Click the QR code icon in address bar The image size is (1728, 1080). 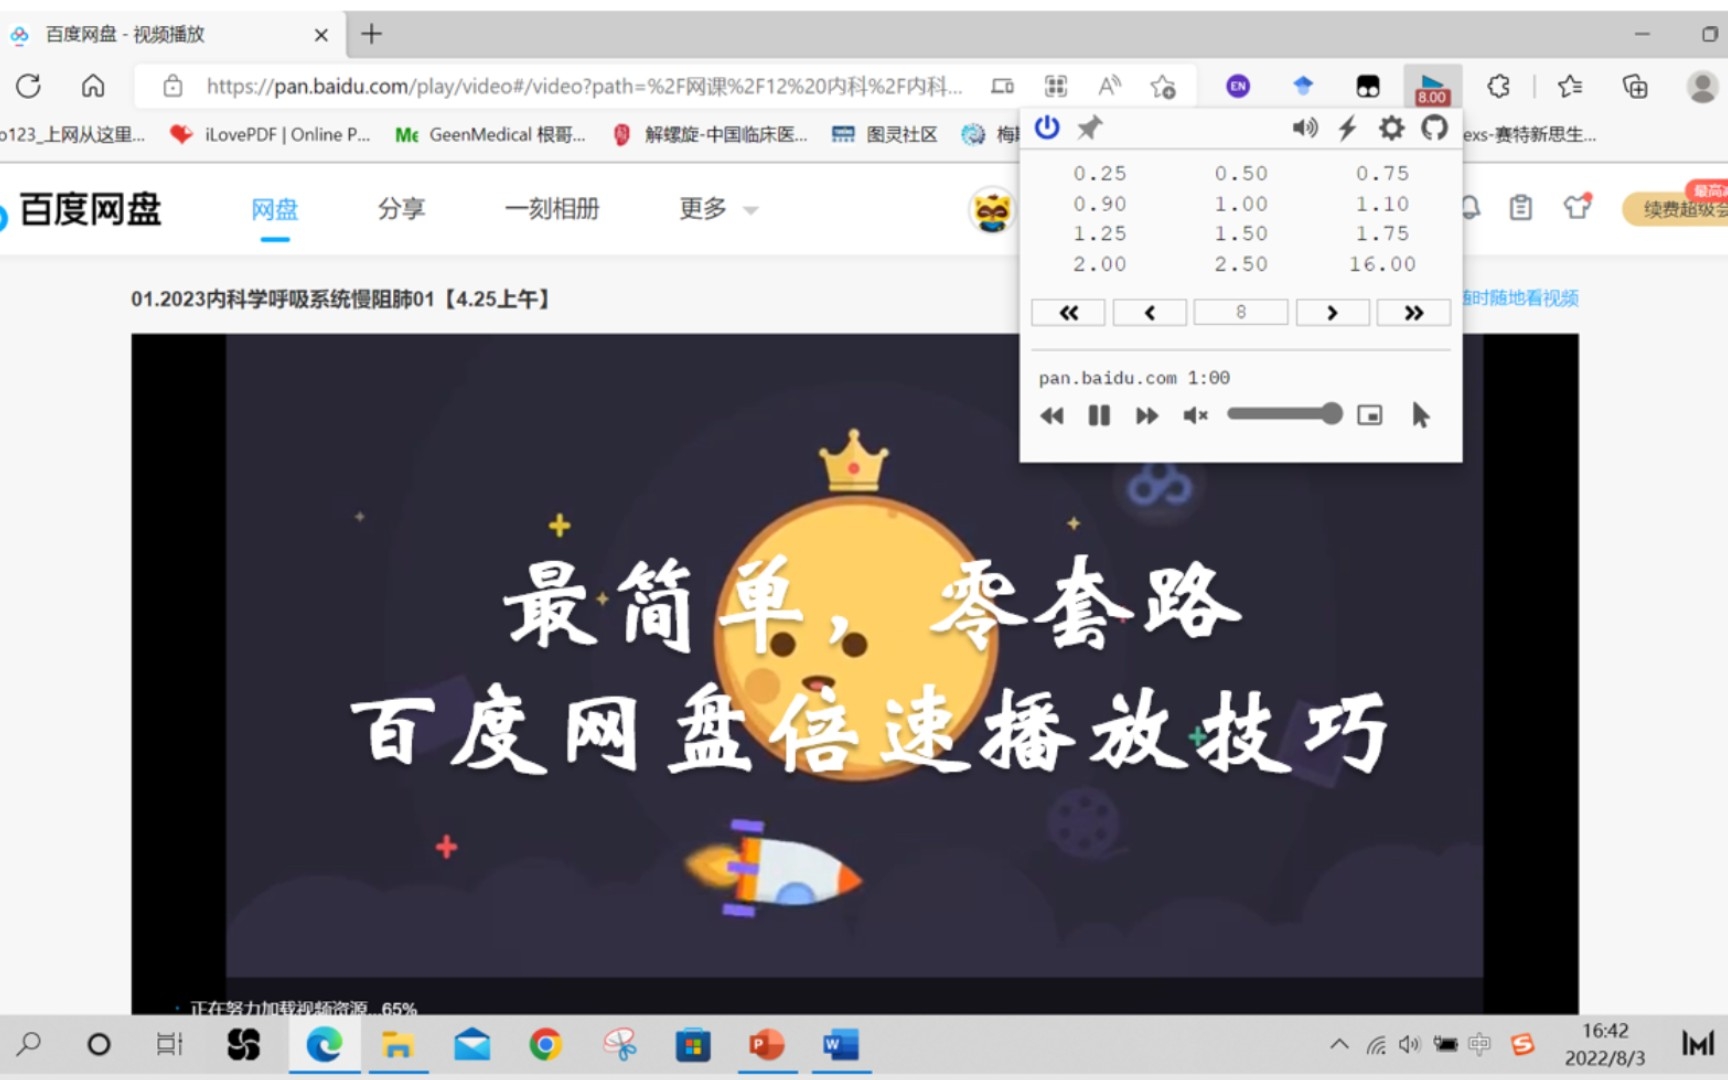pos(1056,87)
